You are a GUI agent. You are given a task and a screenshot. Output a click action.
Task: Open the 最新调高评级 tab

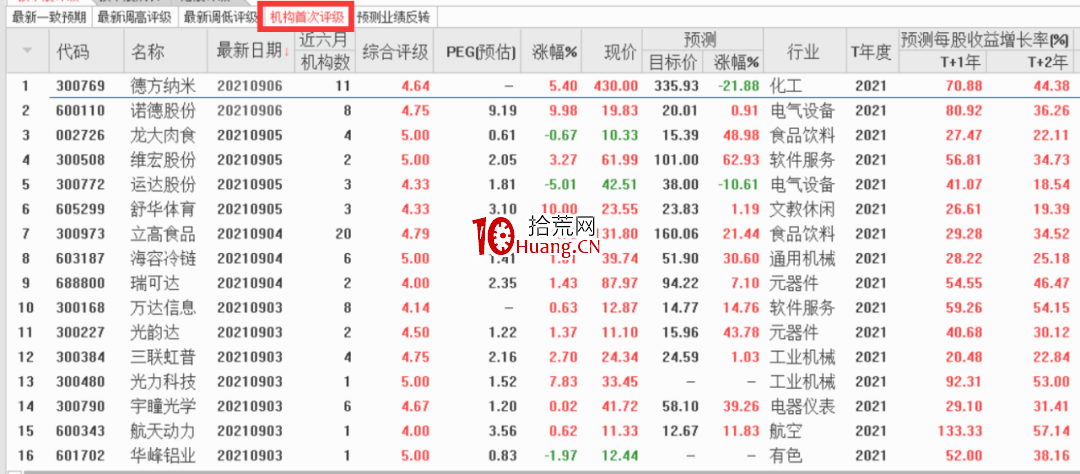(134, 17)
